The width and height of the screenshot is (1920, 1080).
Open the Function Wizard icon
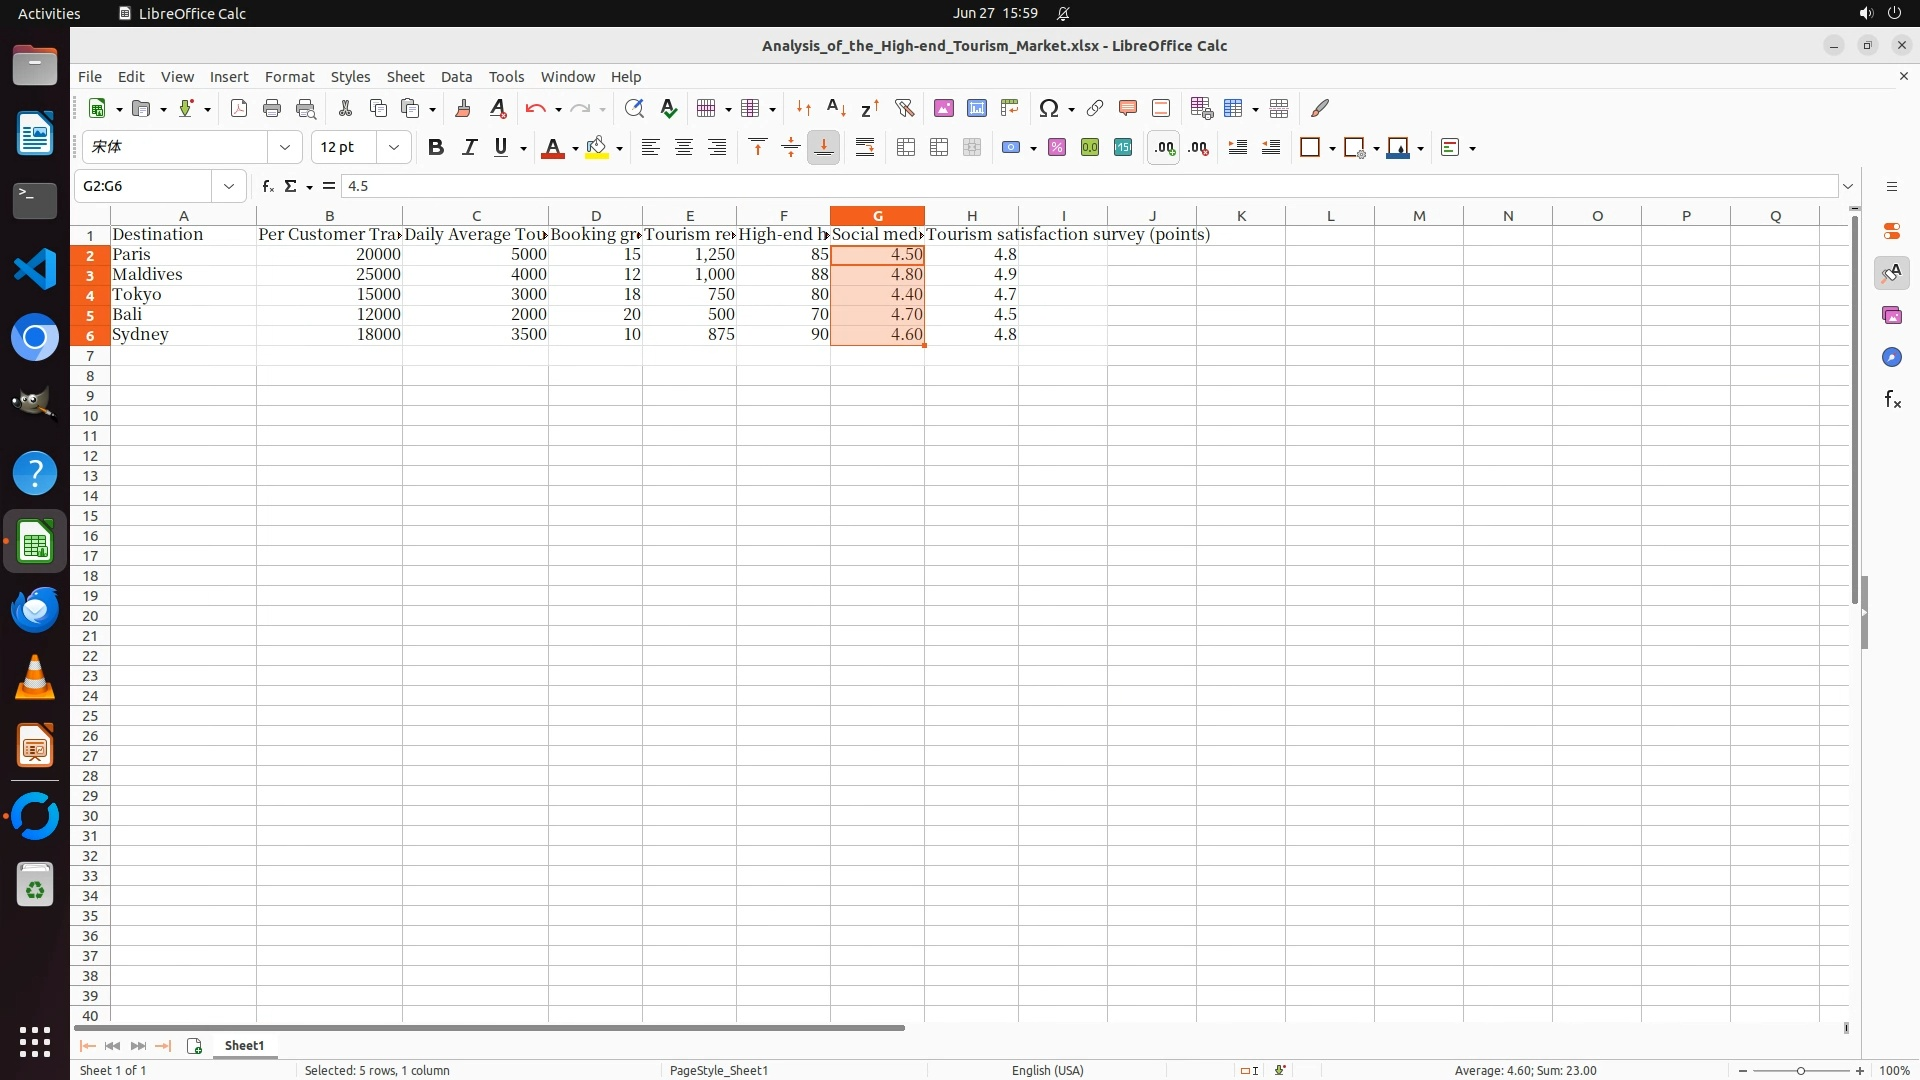click(x=267, y=186)
